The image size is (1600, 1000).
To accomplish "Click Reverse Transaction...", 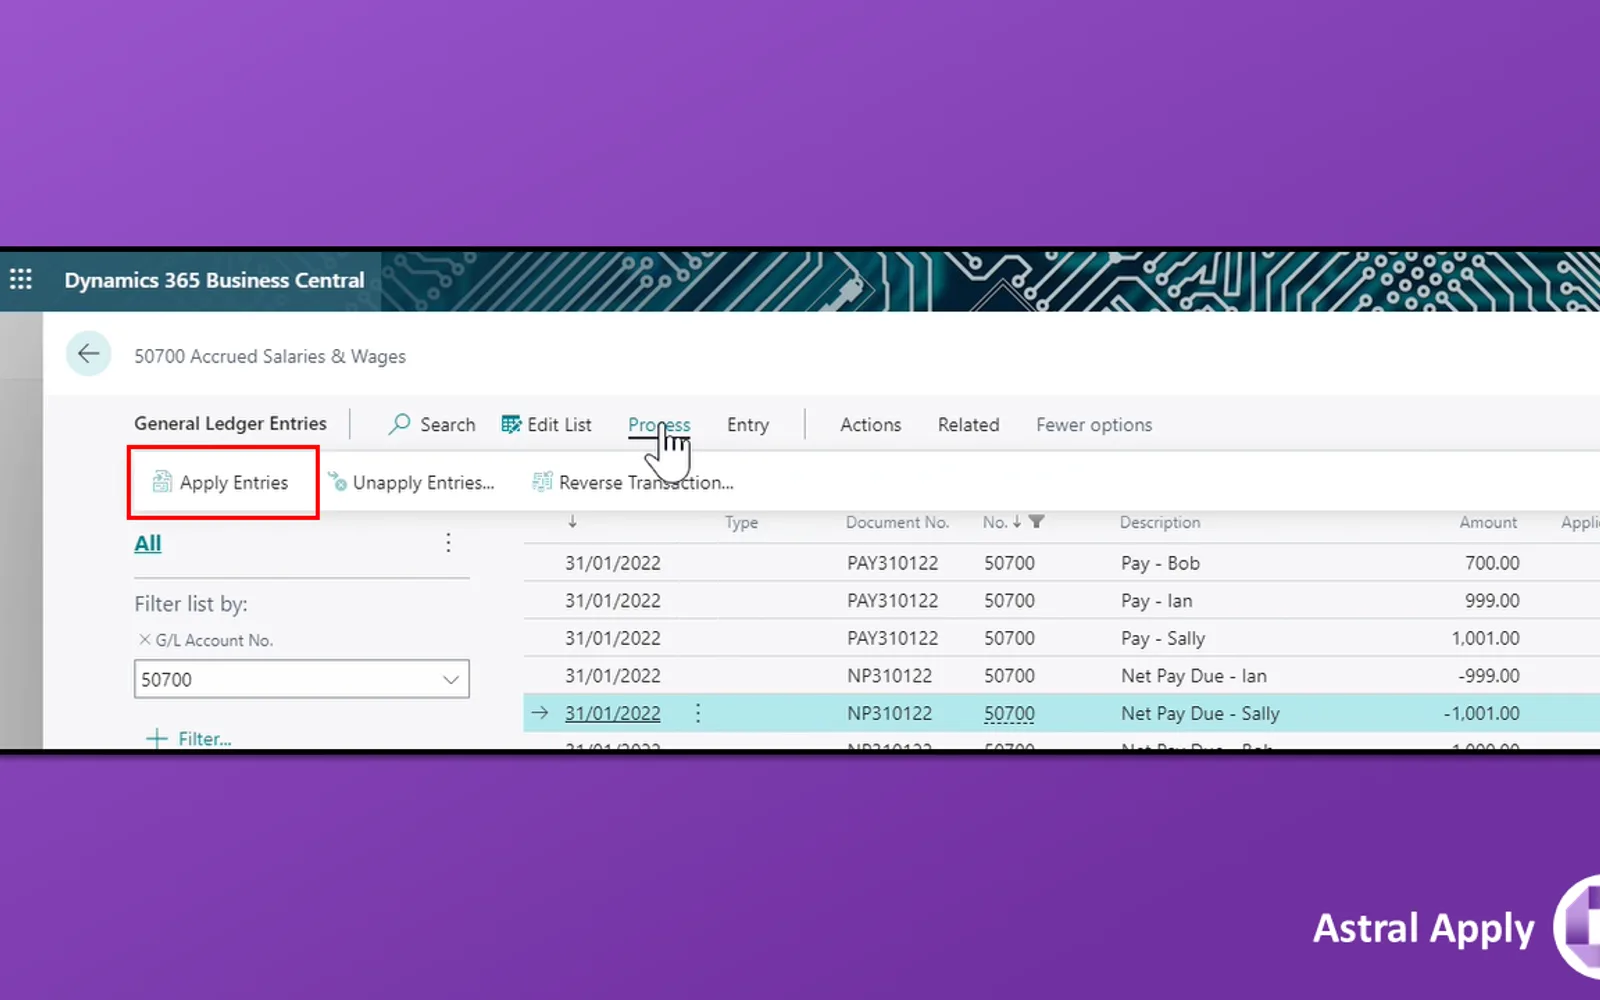I will pos(646,483).
